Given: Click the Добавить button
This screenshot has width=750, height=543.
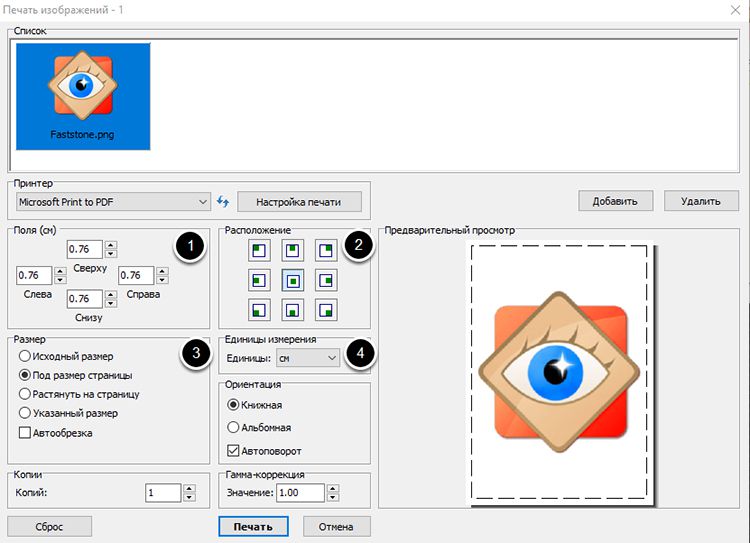Looking at the screenshot, I should point(615,201).
